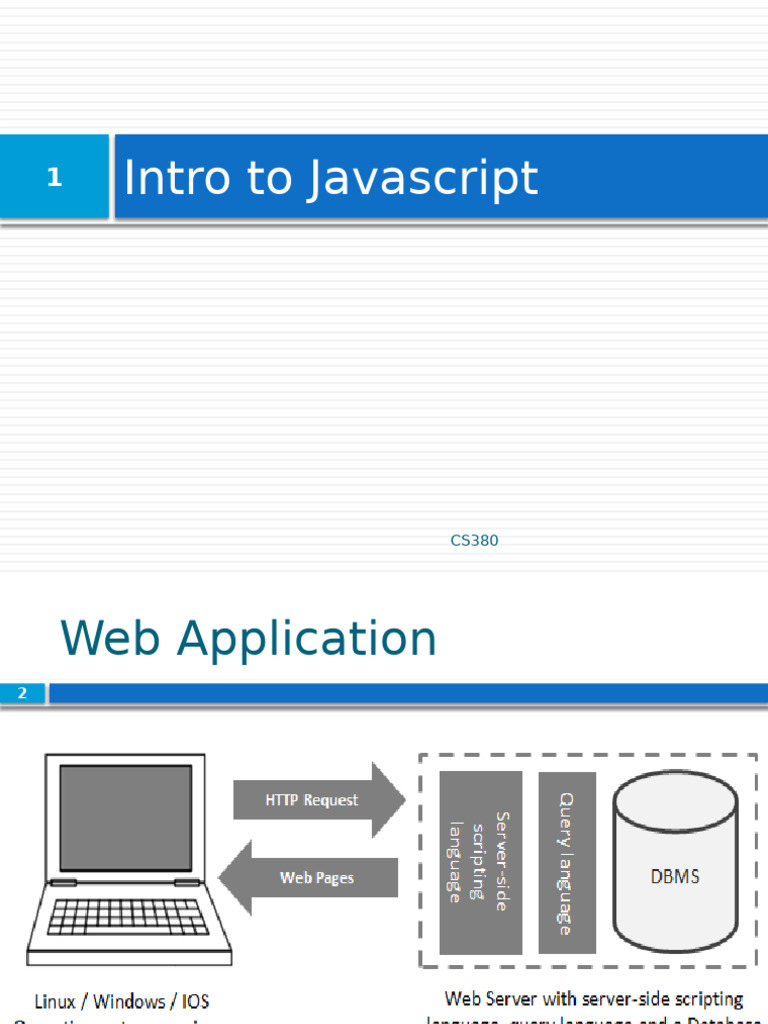
Task: Click the 'Web Server with server-side scripting' caption
Action: pyautogui.click(x=594, y=999)
